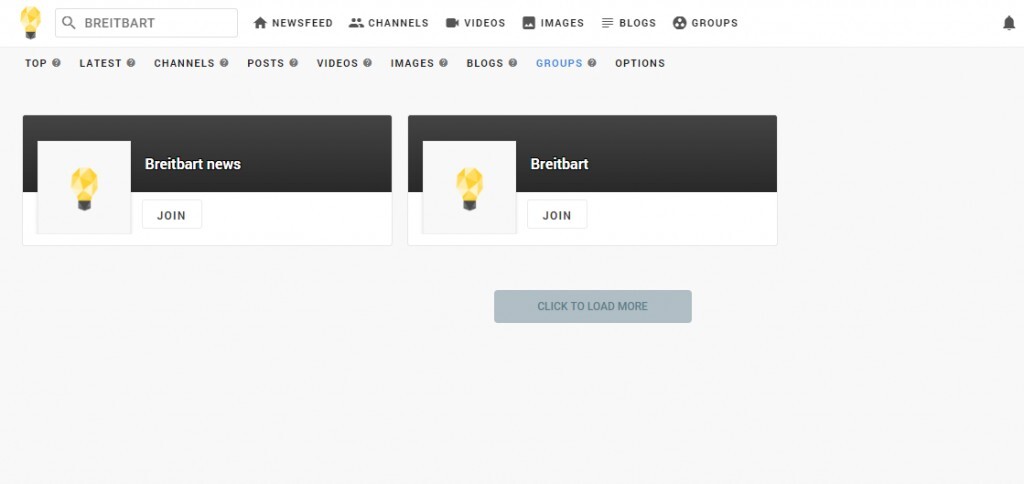Join the Breitbart news group
The height and width of the screenshot is (484, 1024).
[x=172, y=215]
